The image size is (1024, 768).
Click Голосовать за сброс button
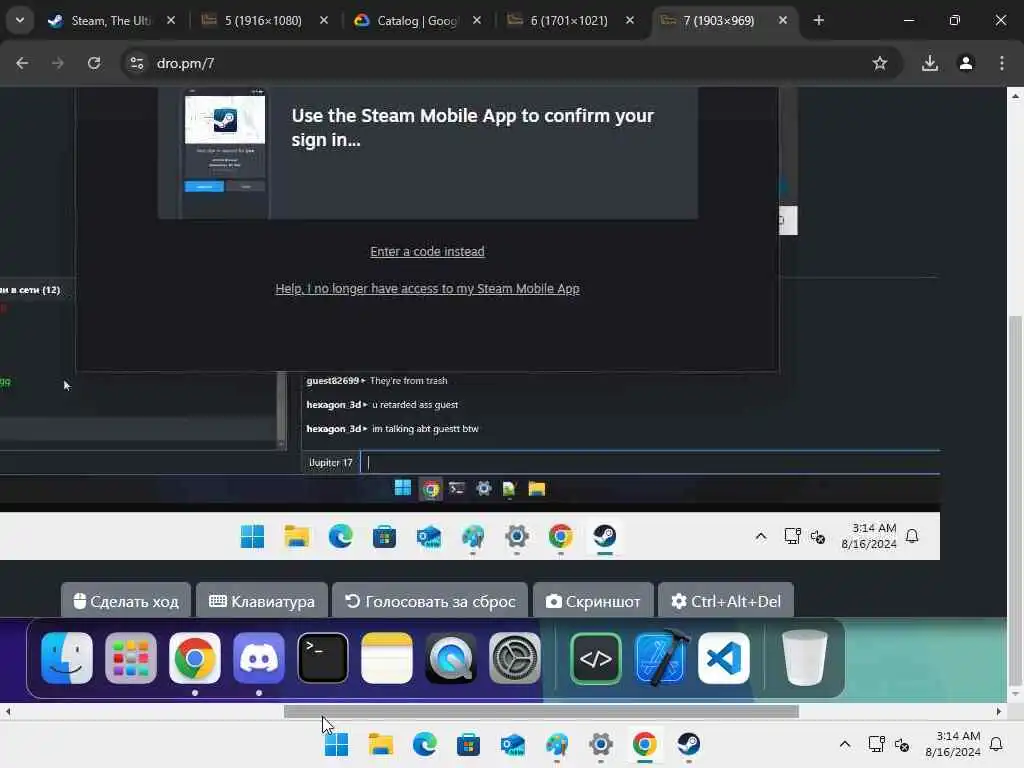430,601
